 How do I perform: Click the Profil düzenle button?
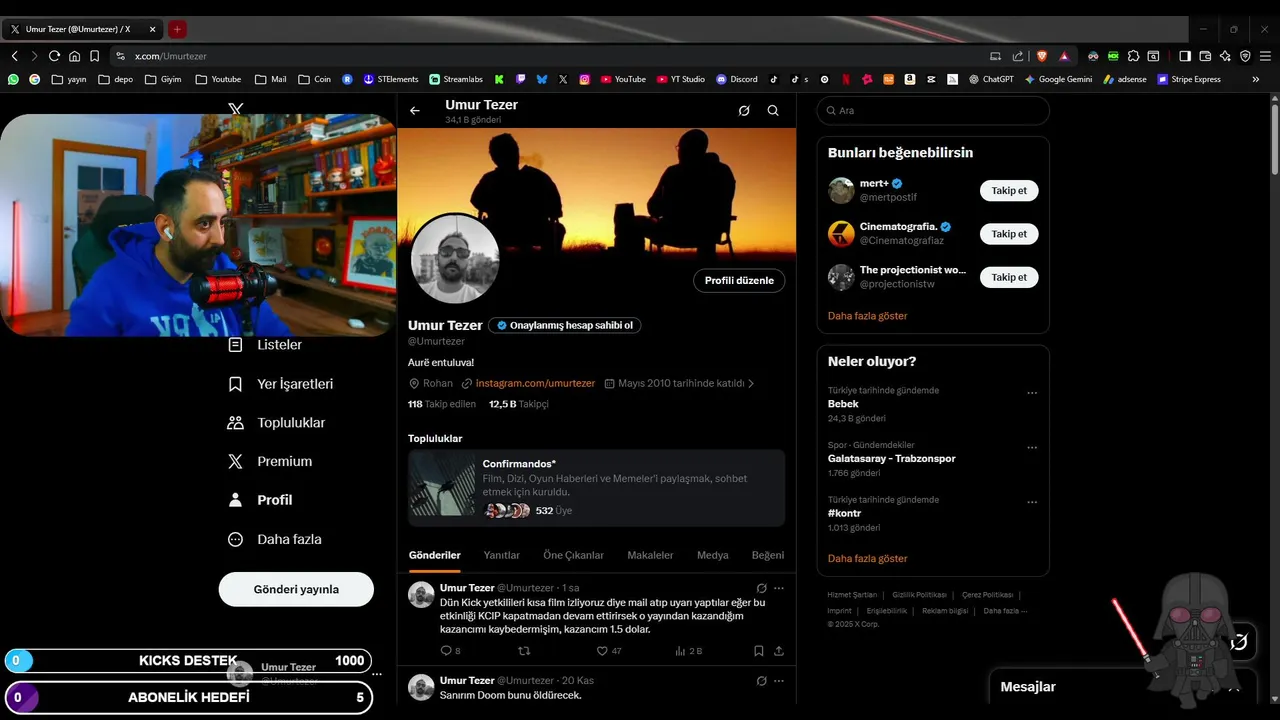pyautogui.click(x=739, y=281)
